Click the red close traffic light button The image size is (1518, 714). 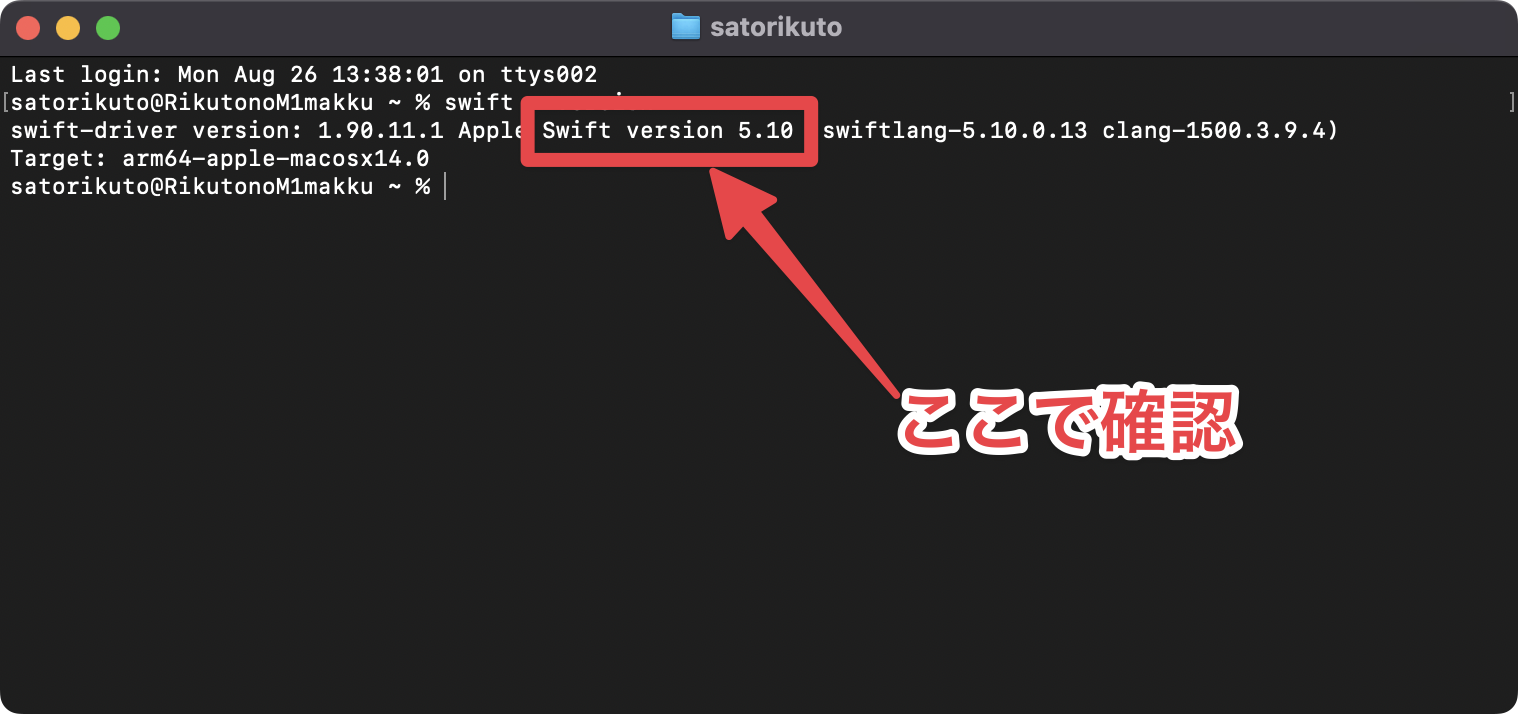point(28,27)
